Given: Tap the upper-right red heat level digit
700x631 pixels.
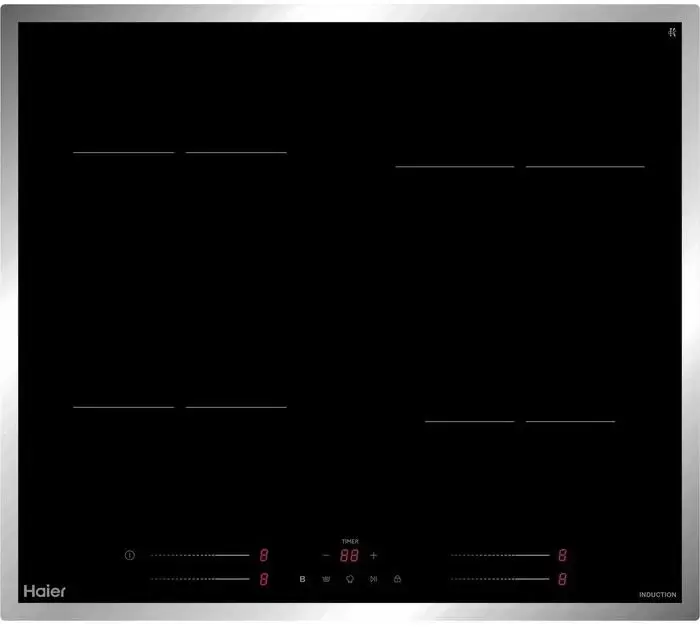Looking at the screenshot, I should (x=563, y=555).
